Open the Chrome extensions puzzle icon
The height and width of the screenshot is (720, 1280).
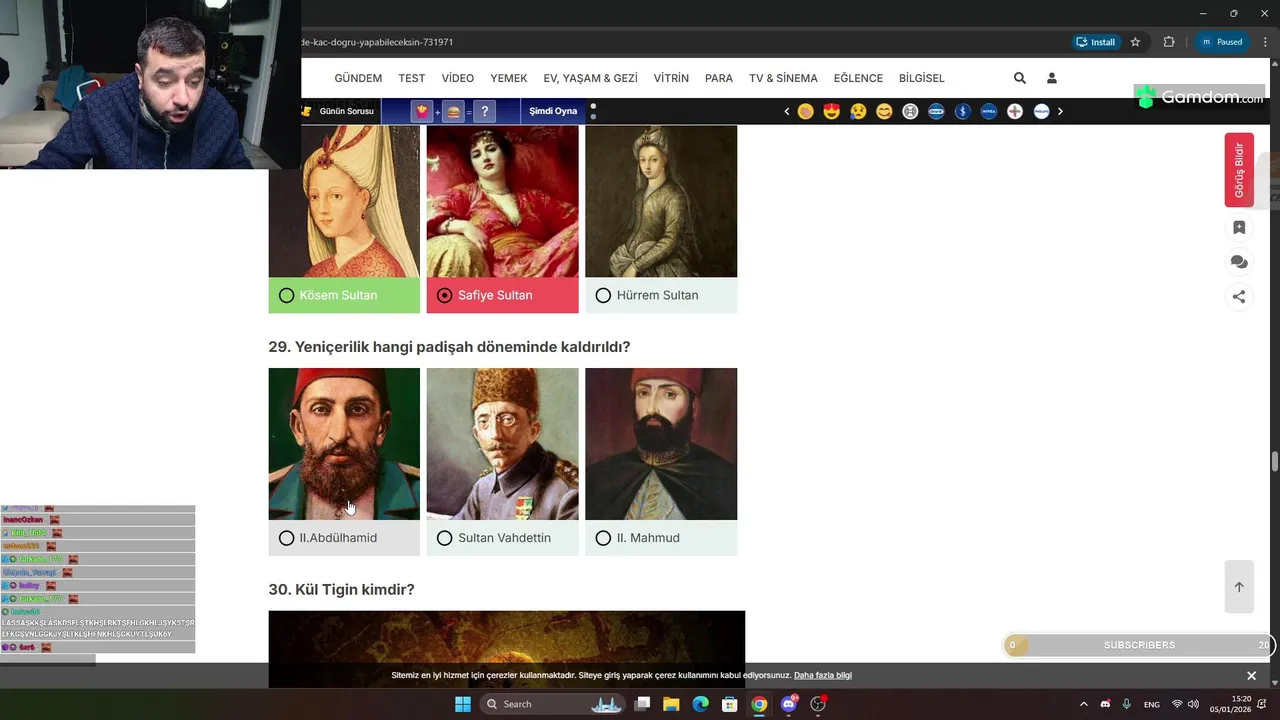click(1168, 42)
